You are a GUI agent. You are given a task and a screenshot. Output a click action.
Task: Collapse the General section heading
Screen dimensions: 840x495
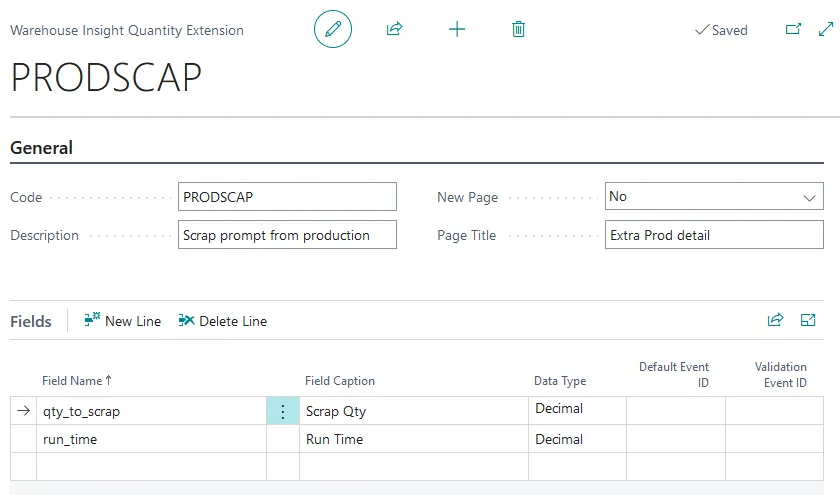(42, 148)
